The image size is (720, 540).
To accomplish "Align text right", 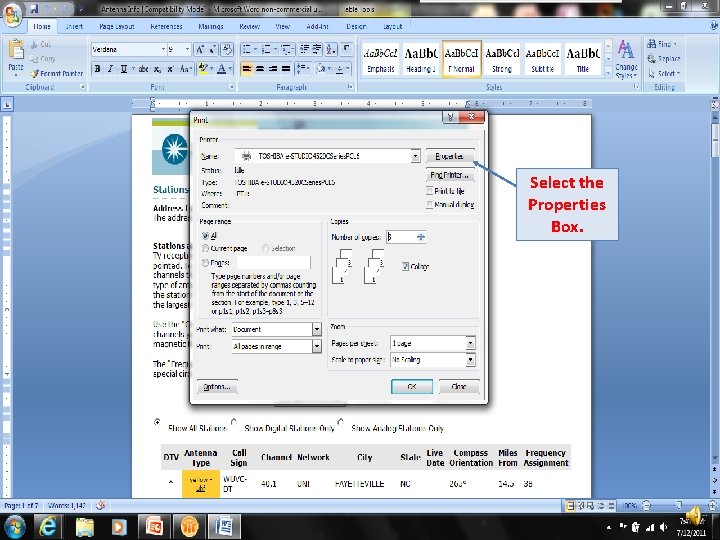I will click(273, 69).
